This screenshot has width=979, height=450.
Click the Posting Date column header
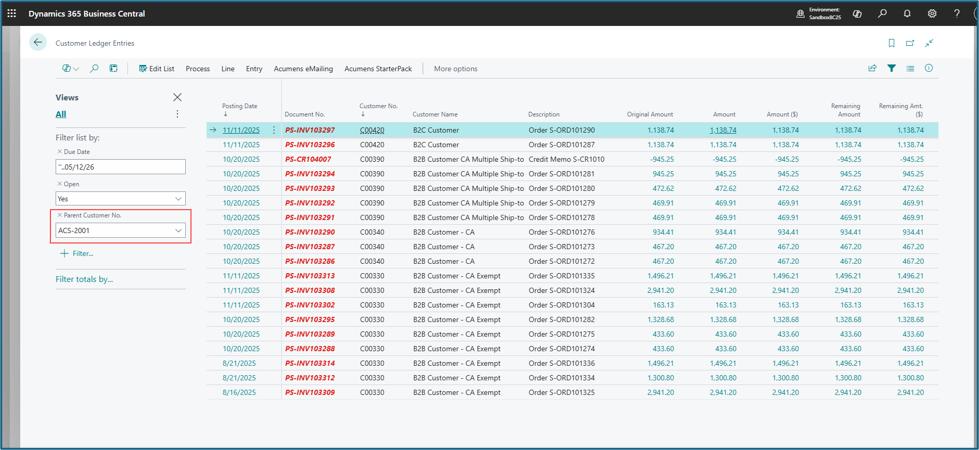tap(240, 106)
